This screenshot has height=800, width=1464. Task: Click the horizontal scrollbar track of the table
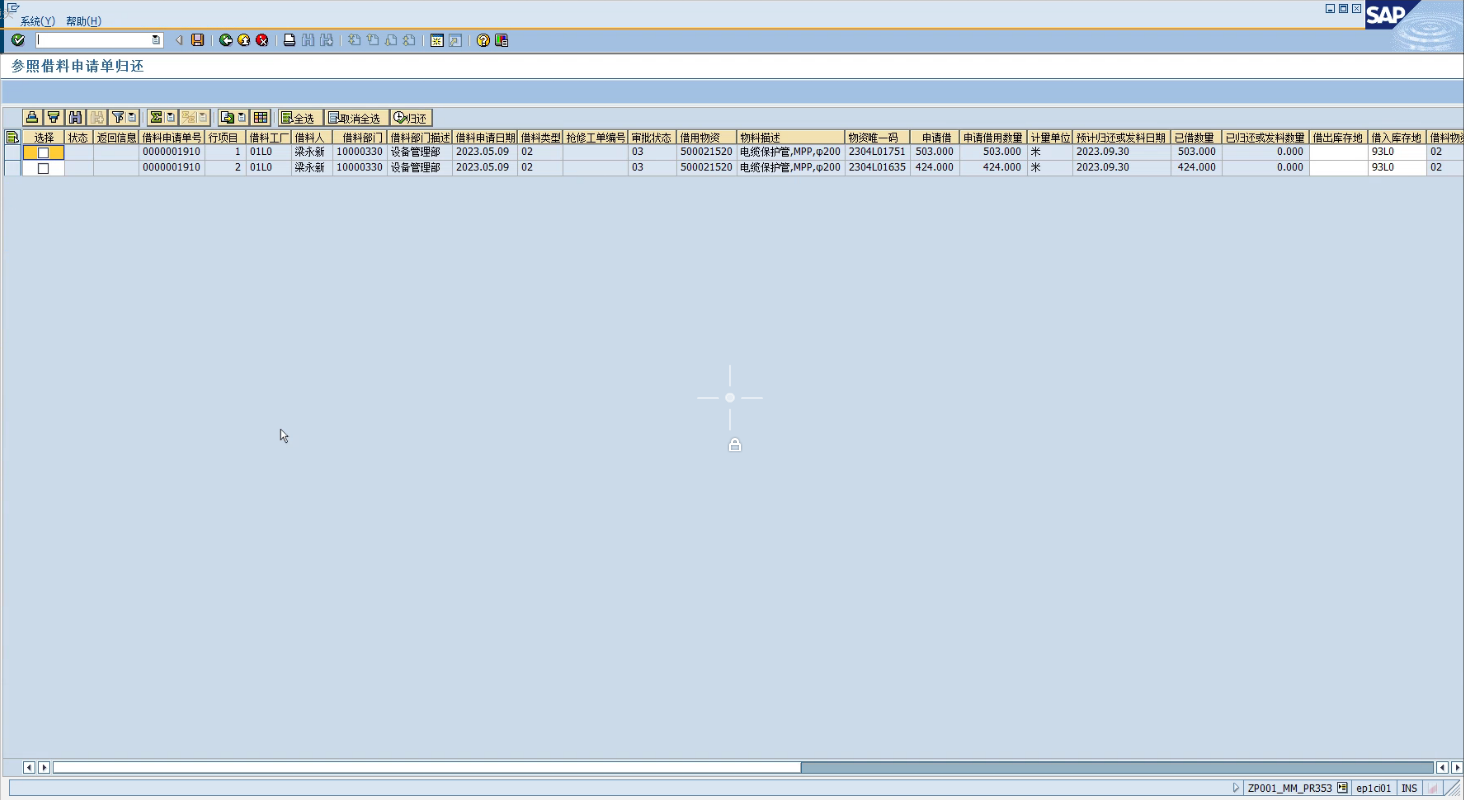(x=1100, y=767)
